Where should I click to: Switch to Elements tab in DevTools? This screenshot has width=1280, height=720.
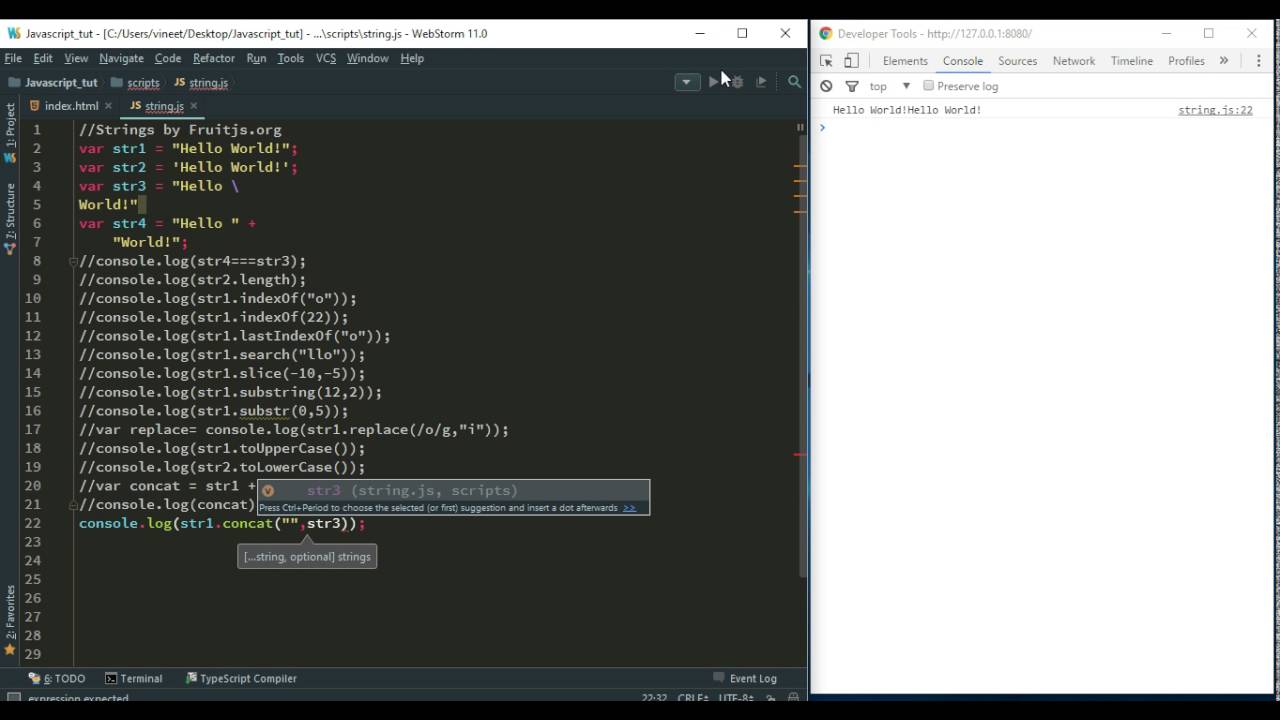click(x=905, y=61)
